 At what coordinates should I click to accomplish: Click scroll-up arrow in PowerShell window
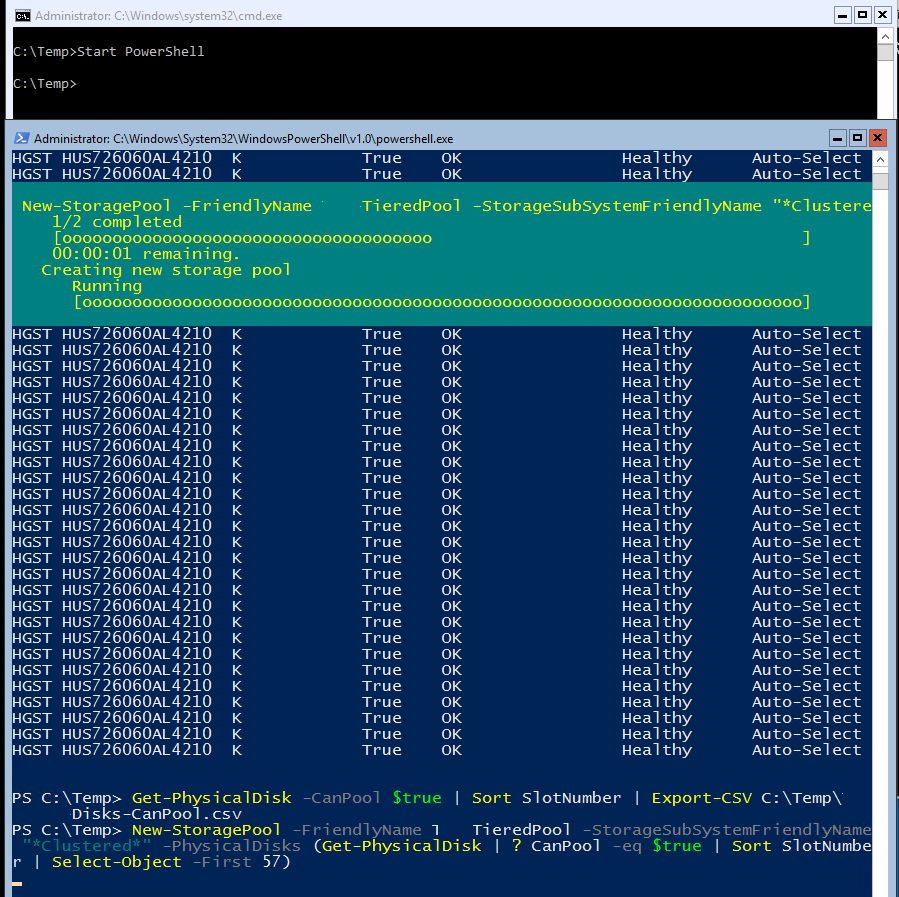pos(880,159)
